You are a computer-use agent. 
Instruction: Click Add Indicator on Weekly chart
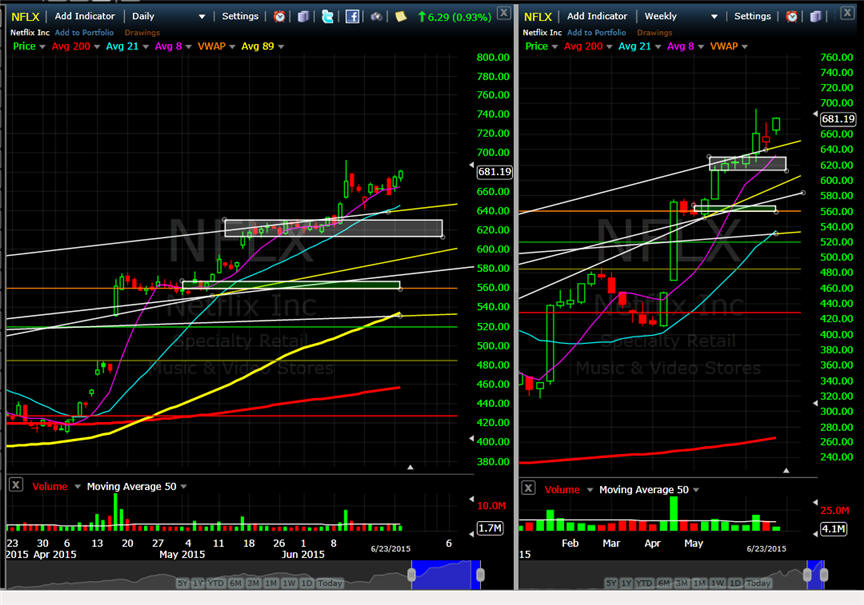pos(597,17)
